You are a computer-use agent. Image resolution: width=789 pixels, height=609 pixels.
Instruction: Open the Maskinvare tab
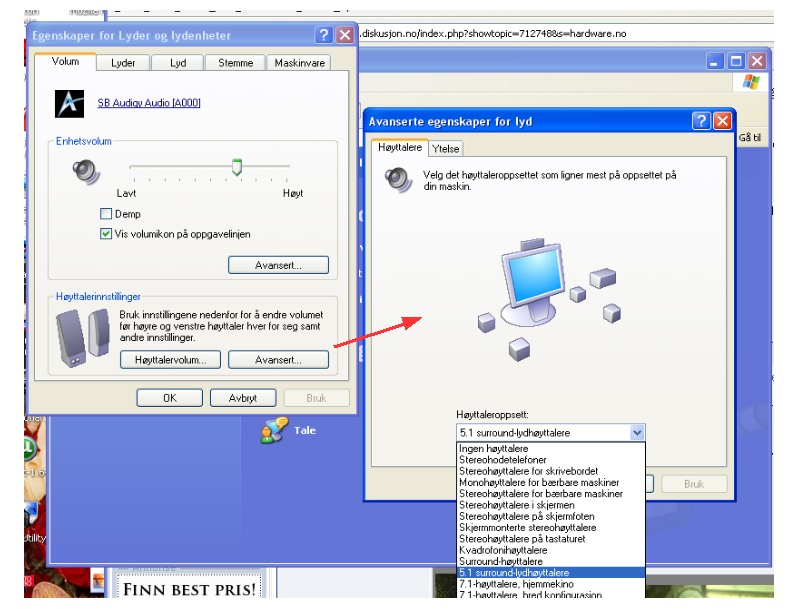299,63
